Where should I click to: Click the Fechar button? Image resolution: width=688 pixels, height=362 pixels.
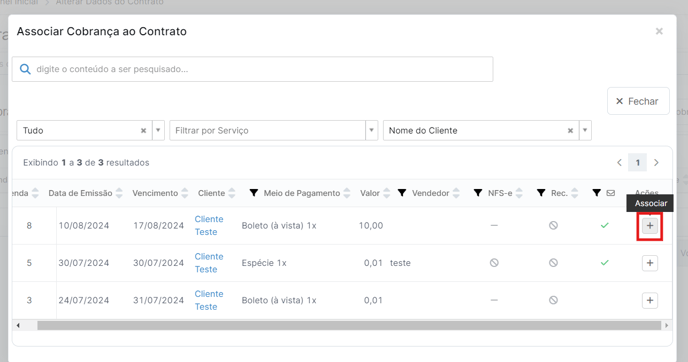pos(638,101)
